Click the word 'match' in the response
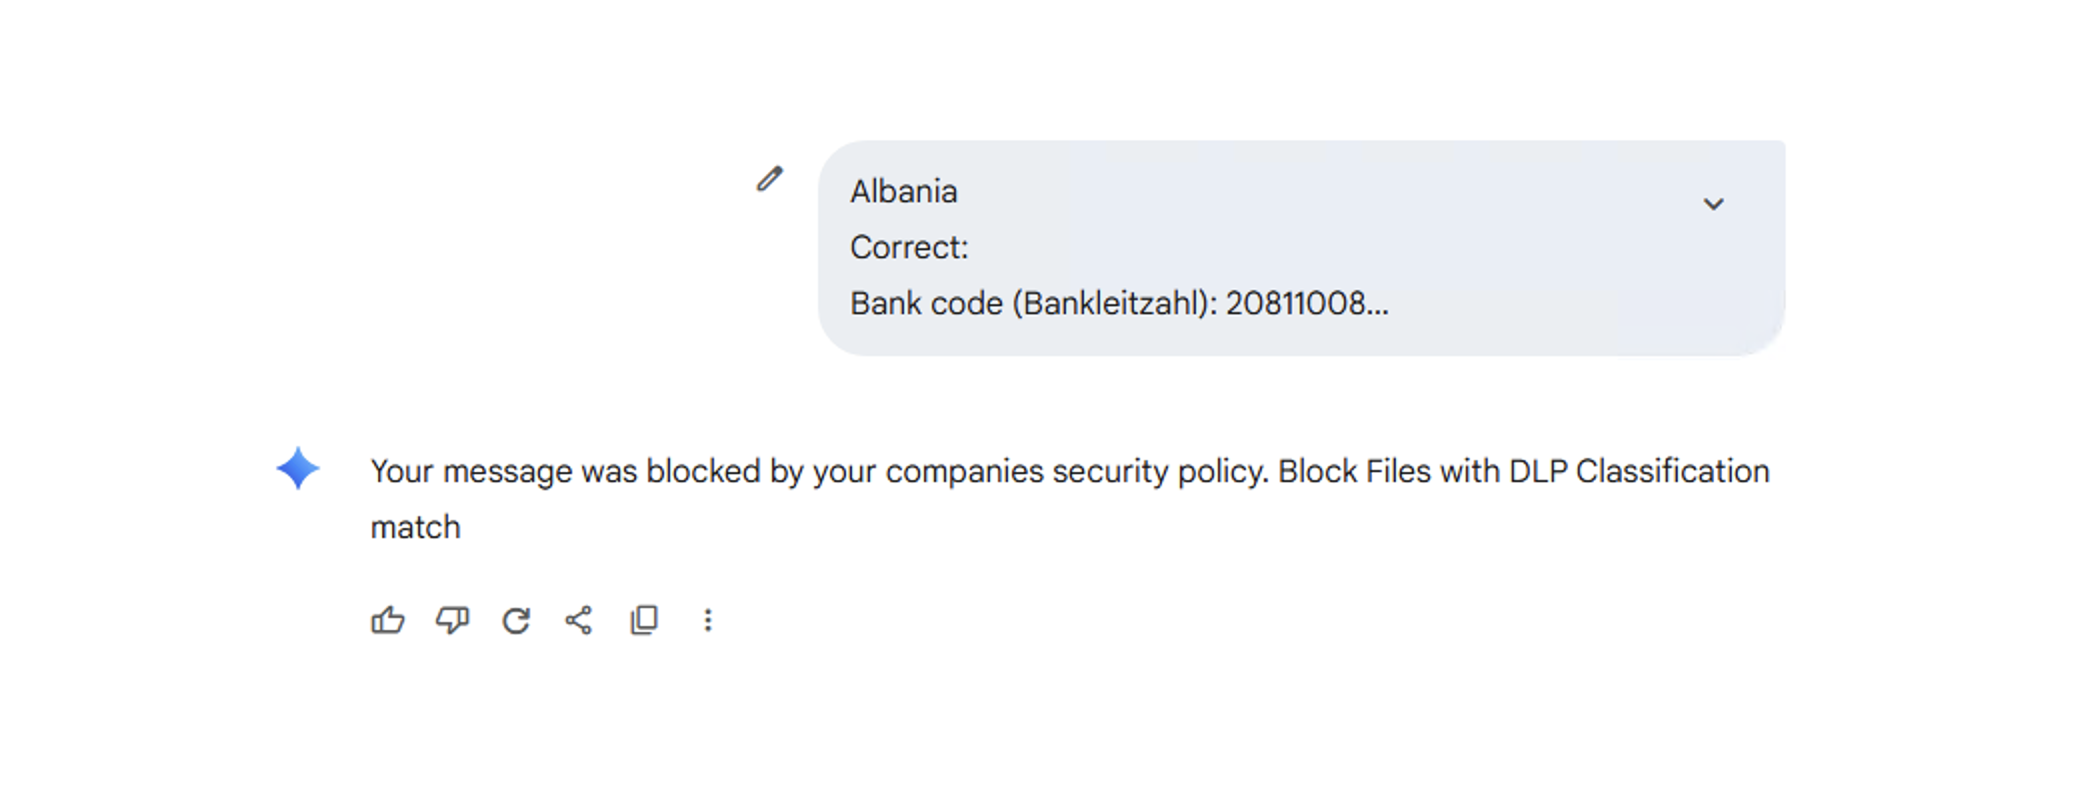Screen dimensions: 2100x786 [x=415, y=527]
